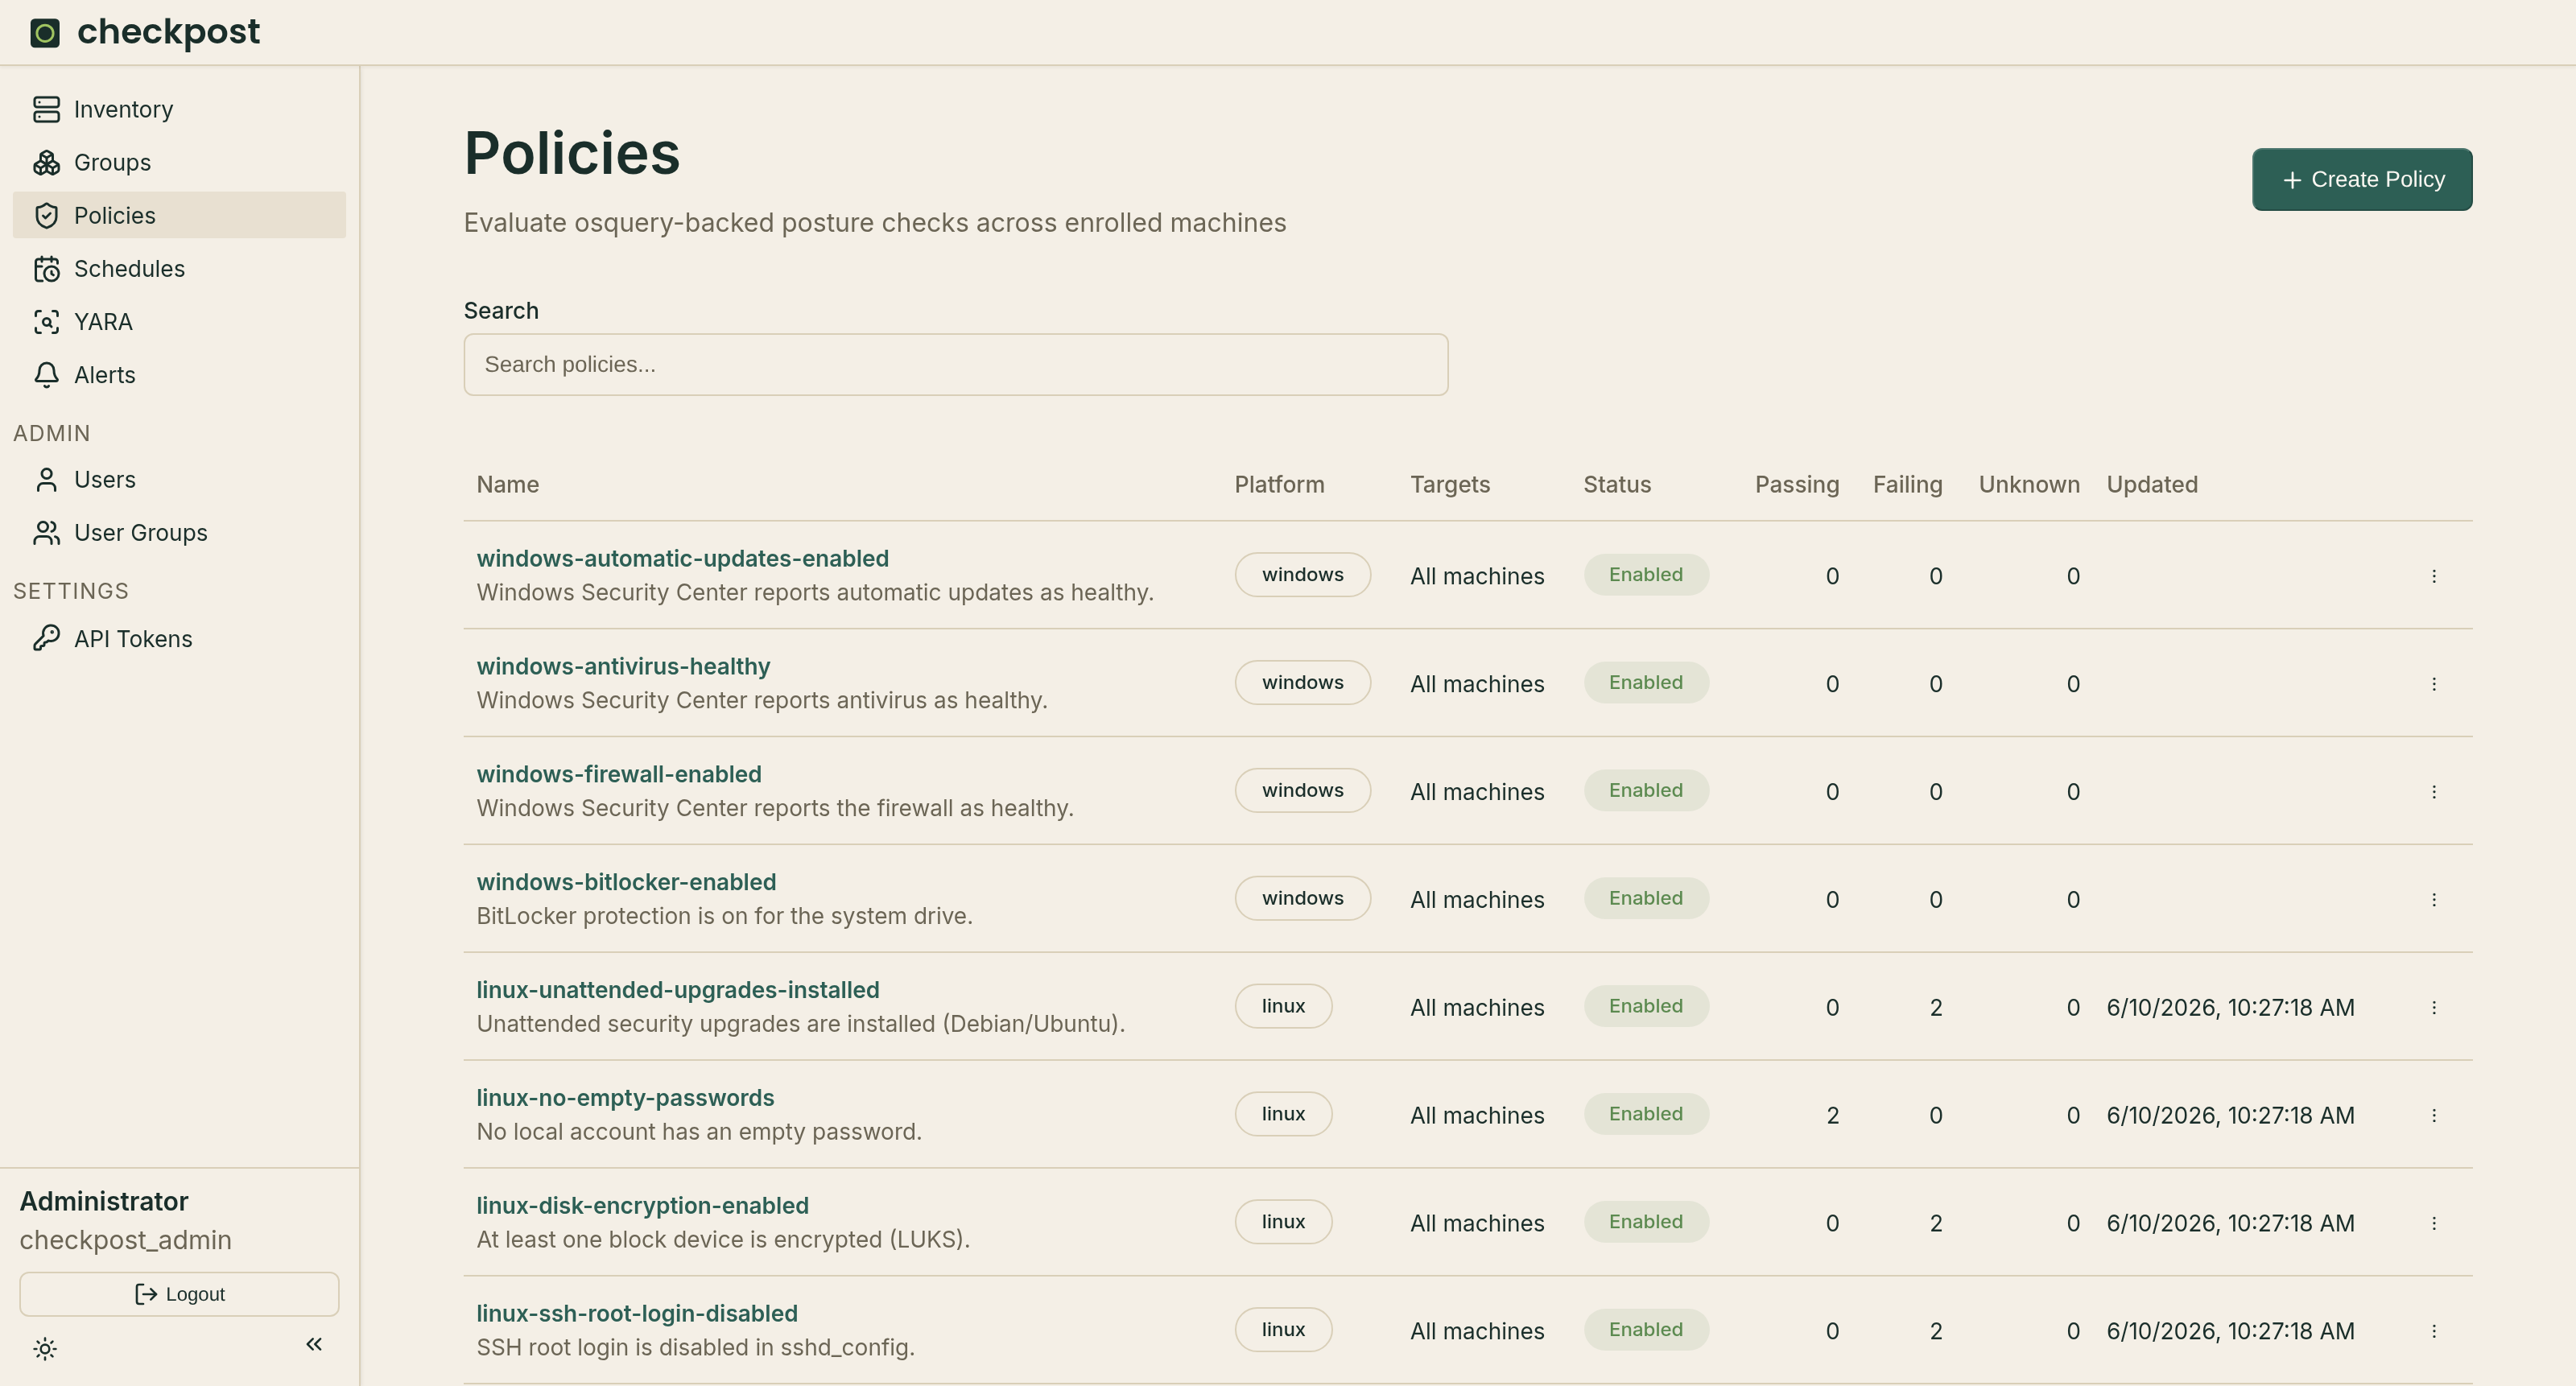
Task: Open the Groups section icon
Action: (x=46, y=162)
